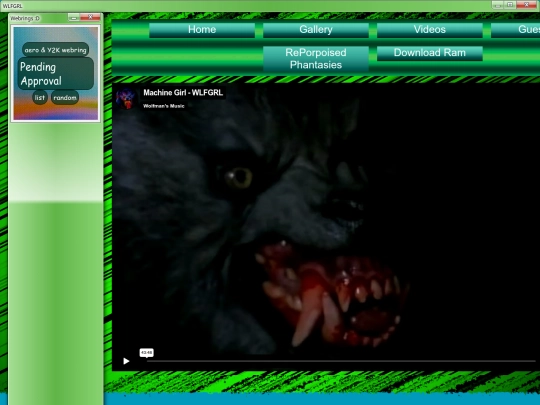The width and height of the screenshot is (540, 405).
Task: Minimize the Webrings :D window
Action: 73,17
